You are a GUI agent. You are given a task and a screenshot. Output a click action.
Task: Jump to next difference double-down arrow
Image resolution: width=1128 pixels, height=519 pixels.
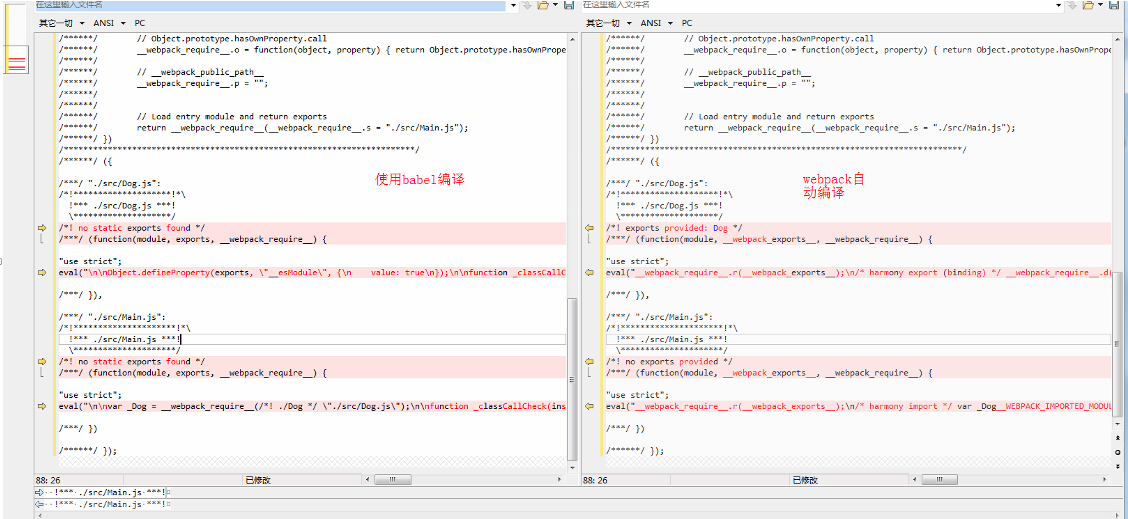(1119, 465)
